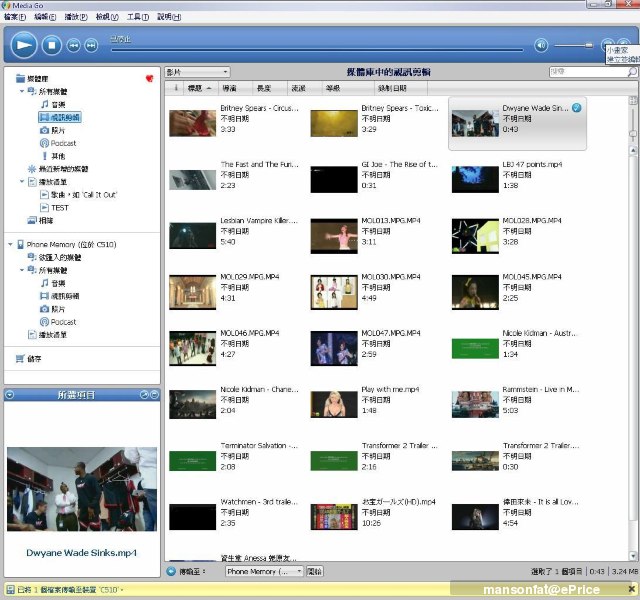The height and width of the screenshot is (600, 640).
Task: Select Podcast on Phone Memory device
Action: 58,322
